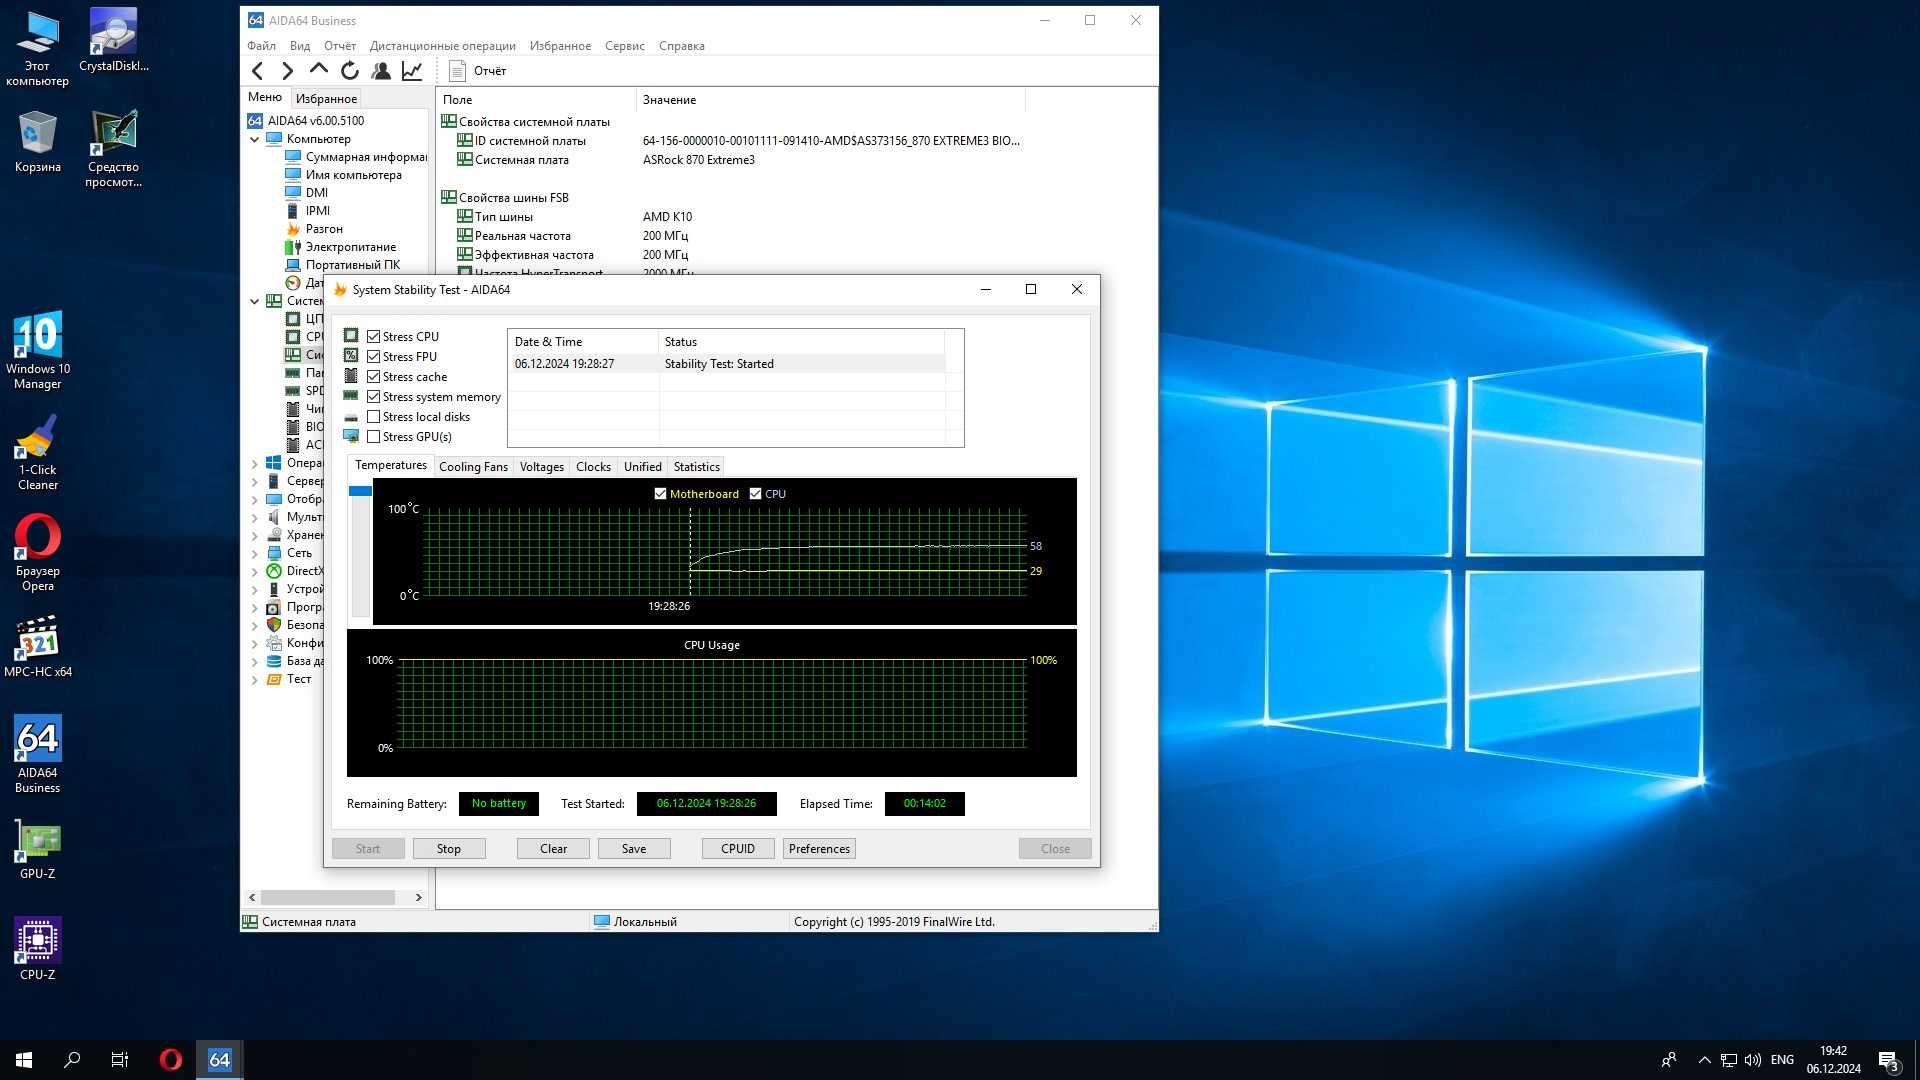Expand the DirectX tree node
The image size is (1920, 1080).
(x=254, y=571)
